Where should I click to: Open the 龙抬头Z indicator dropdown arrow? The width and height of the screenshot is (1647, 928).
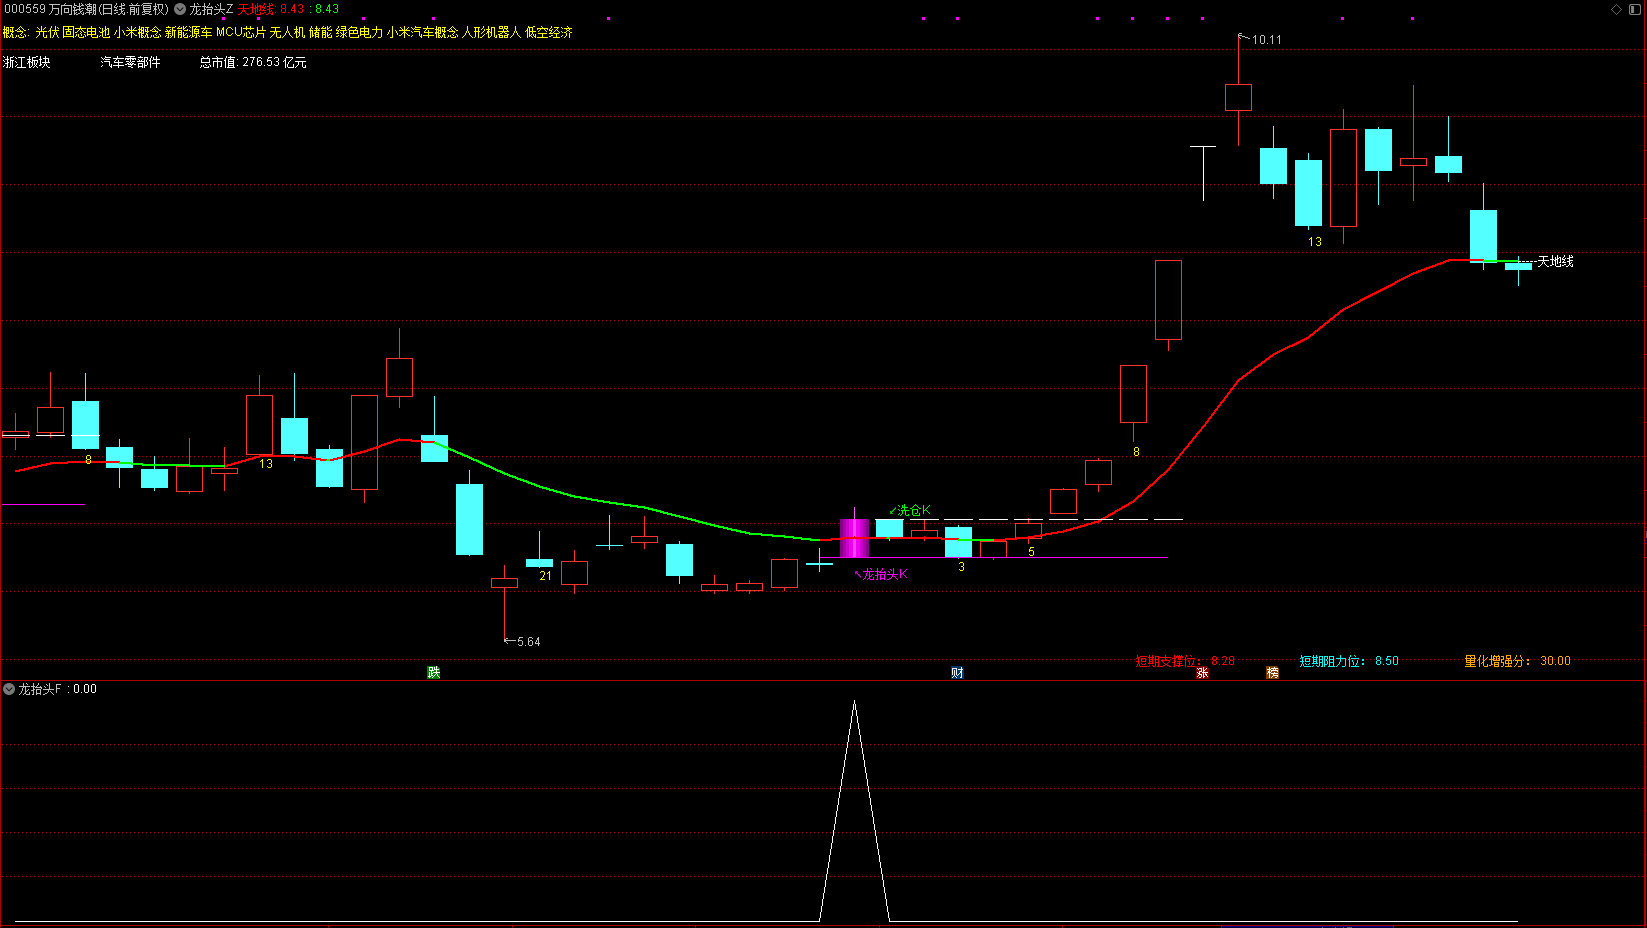[x=180, y=9]
